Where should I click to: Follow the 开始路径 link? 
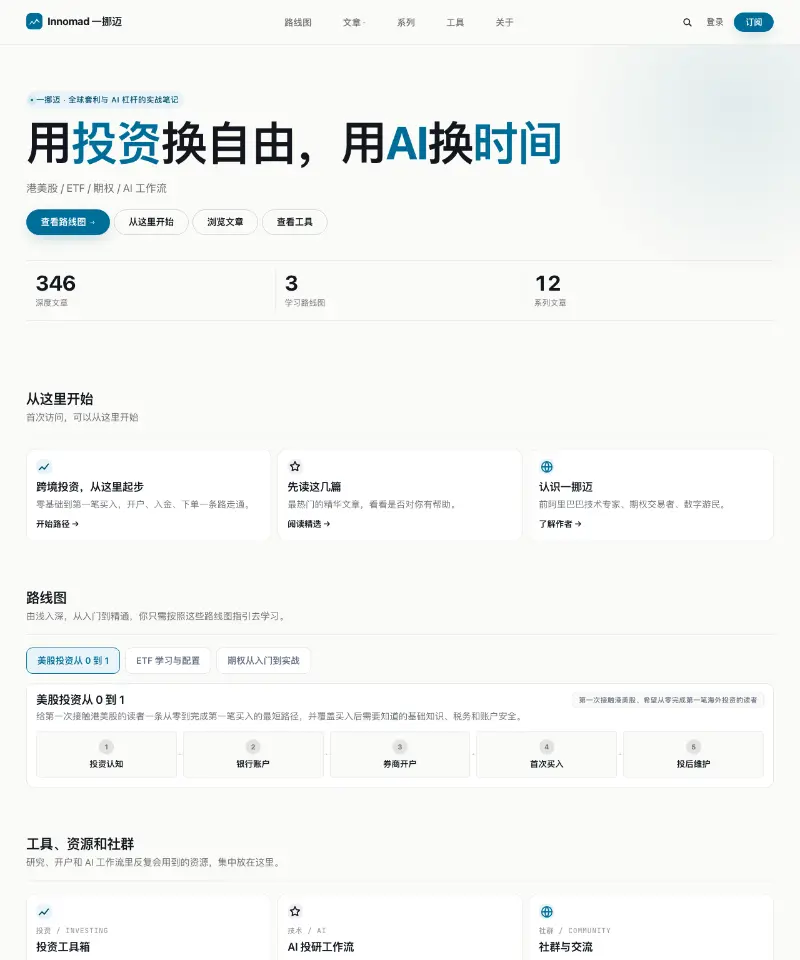coord(58,524)
